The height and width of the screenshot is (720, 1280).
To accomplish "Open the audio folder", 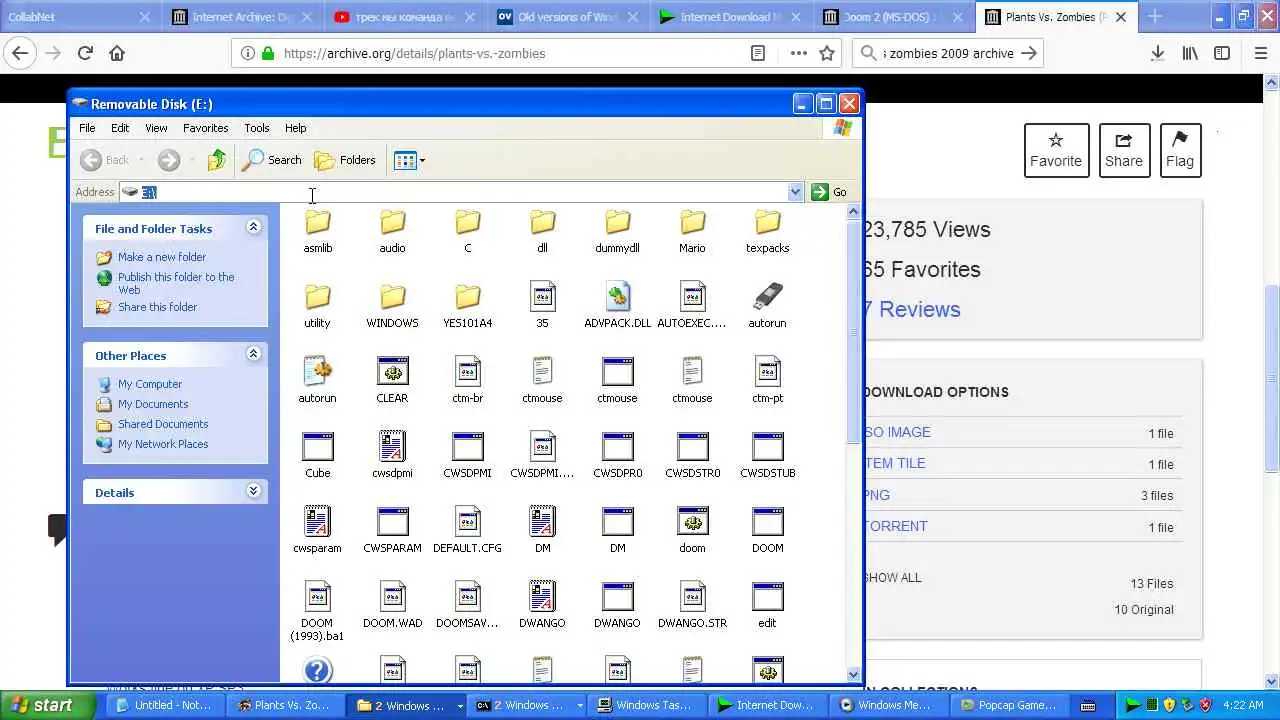I will tap(392, 232).
